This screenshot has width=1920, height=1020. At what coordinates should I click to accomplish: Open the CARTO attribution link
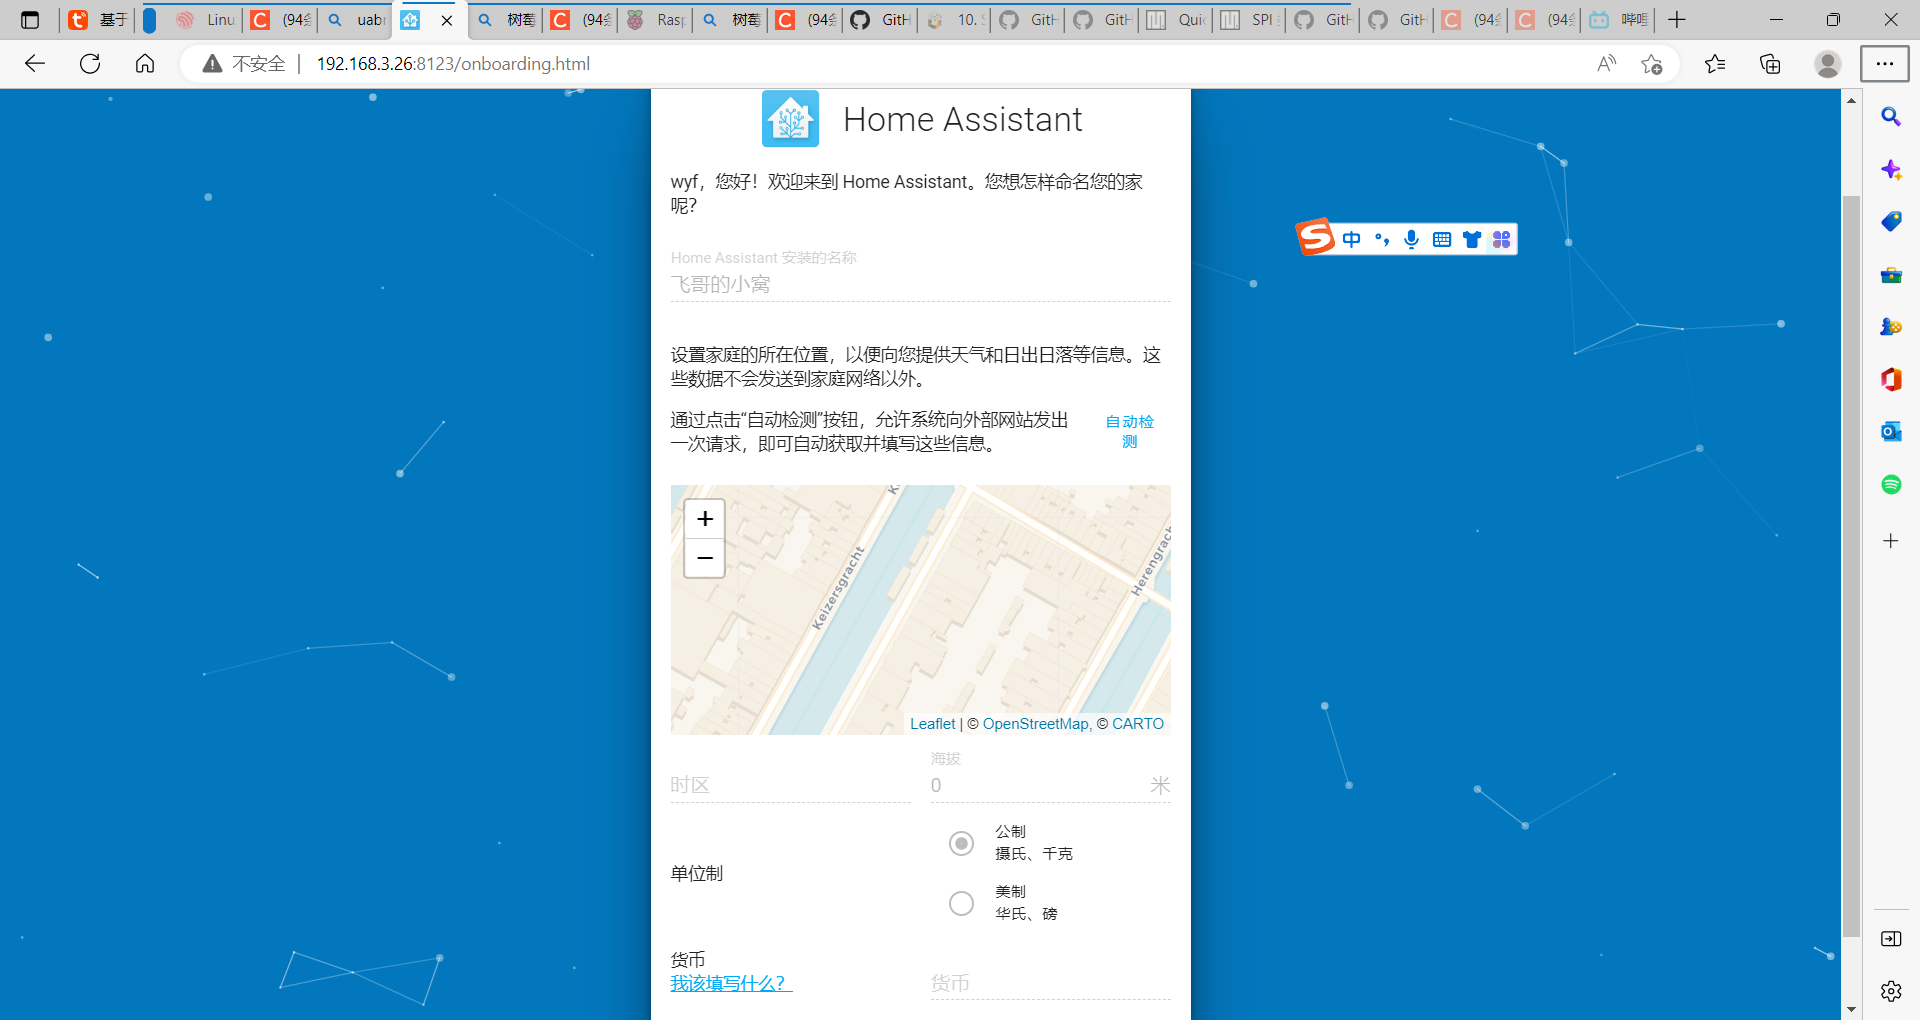pyautogui.click(x=1138, y=724)
